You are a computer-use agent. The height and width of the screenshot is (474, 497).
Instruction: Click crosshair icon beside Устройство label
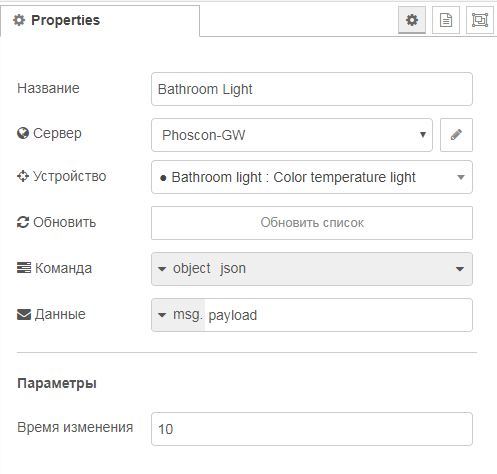[23, 176]
